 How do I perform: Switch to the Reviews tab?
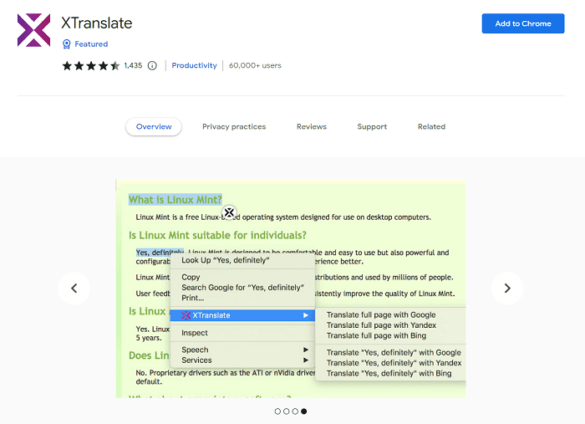click(312, 127)
